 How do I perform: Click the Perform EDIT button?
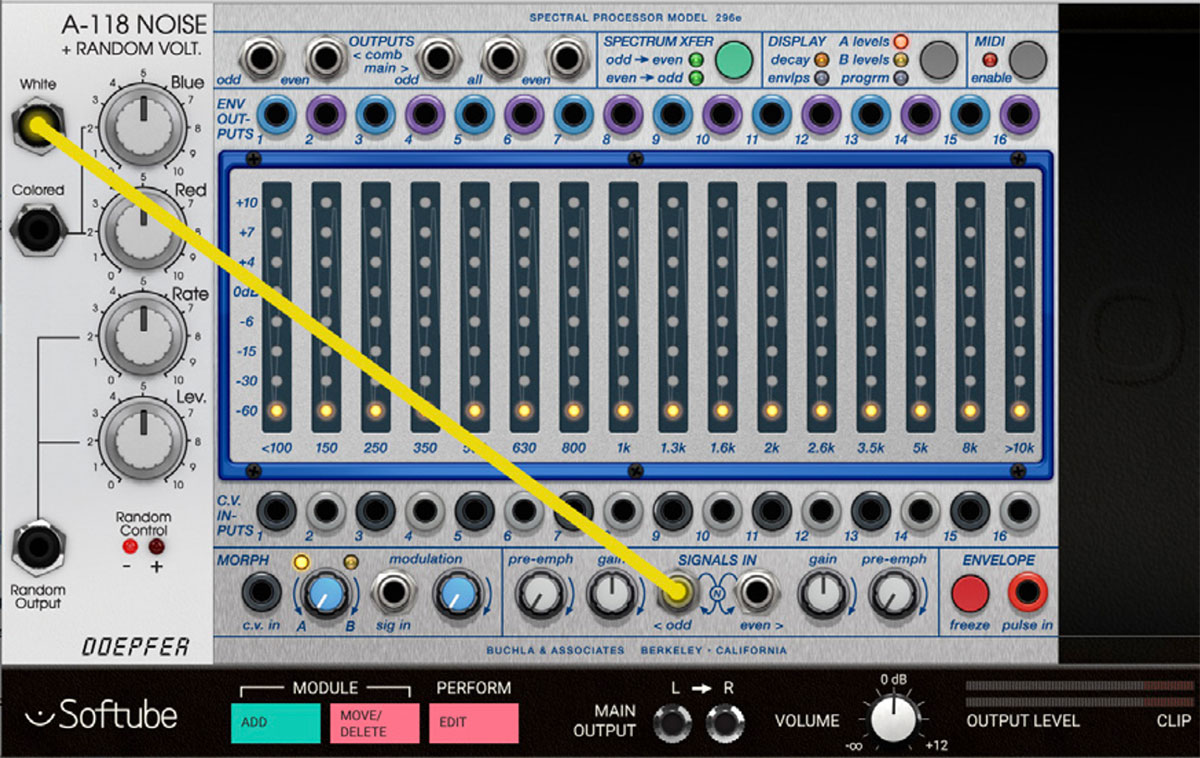[x=474, y=722]
